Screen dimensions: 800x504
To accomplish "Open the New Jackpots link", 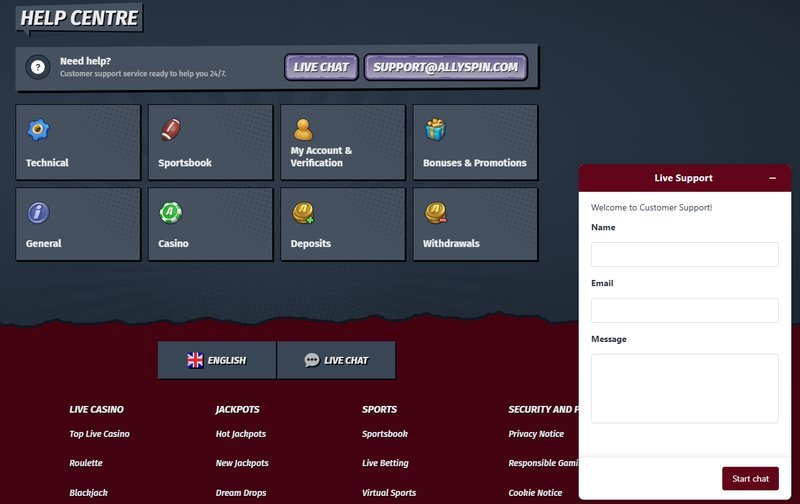I will click(x=242, y=463).
